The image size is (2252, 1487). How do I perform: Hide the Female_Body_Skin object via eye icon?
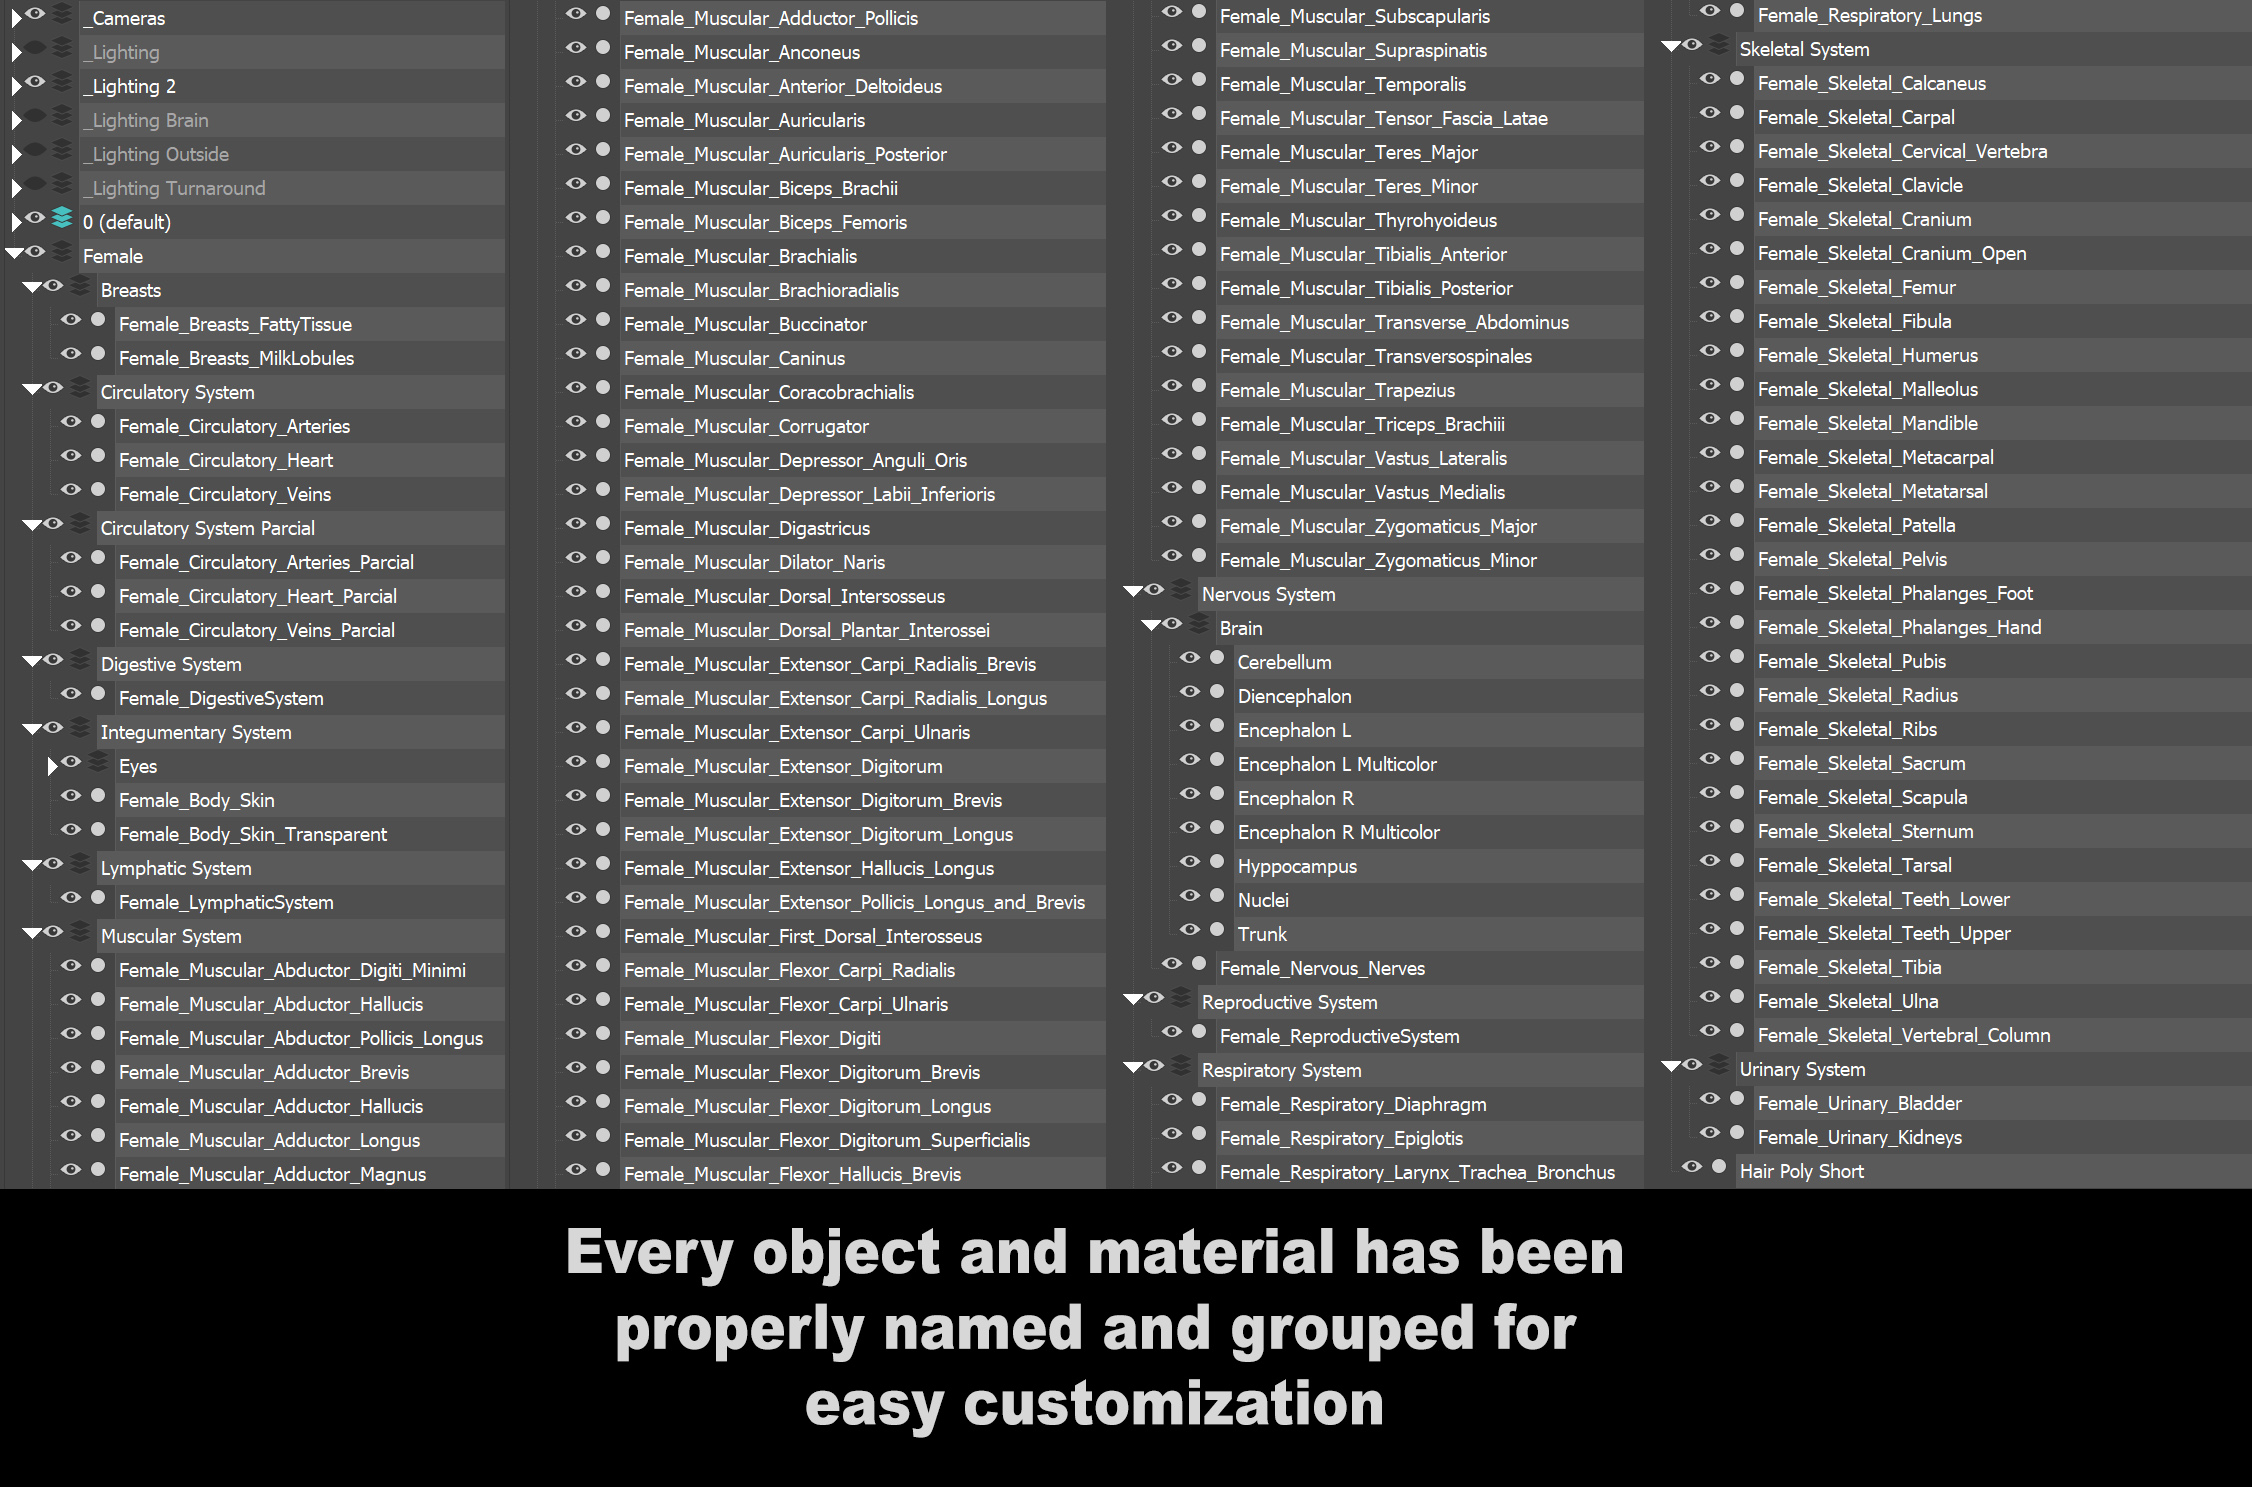[x=70, y=795]
